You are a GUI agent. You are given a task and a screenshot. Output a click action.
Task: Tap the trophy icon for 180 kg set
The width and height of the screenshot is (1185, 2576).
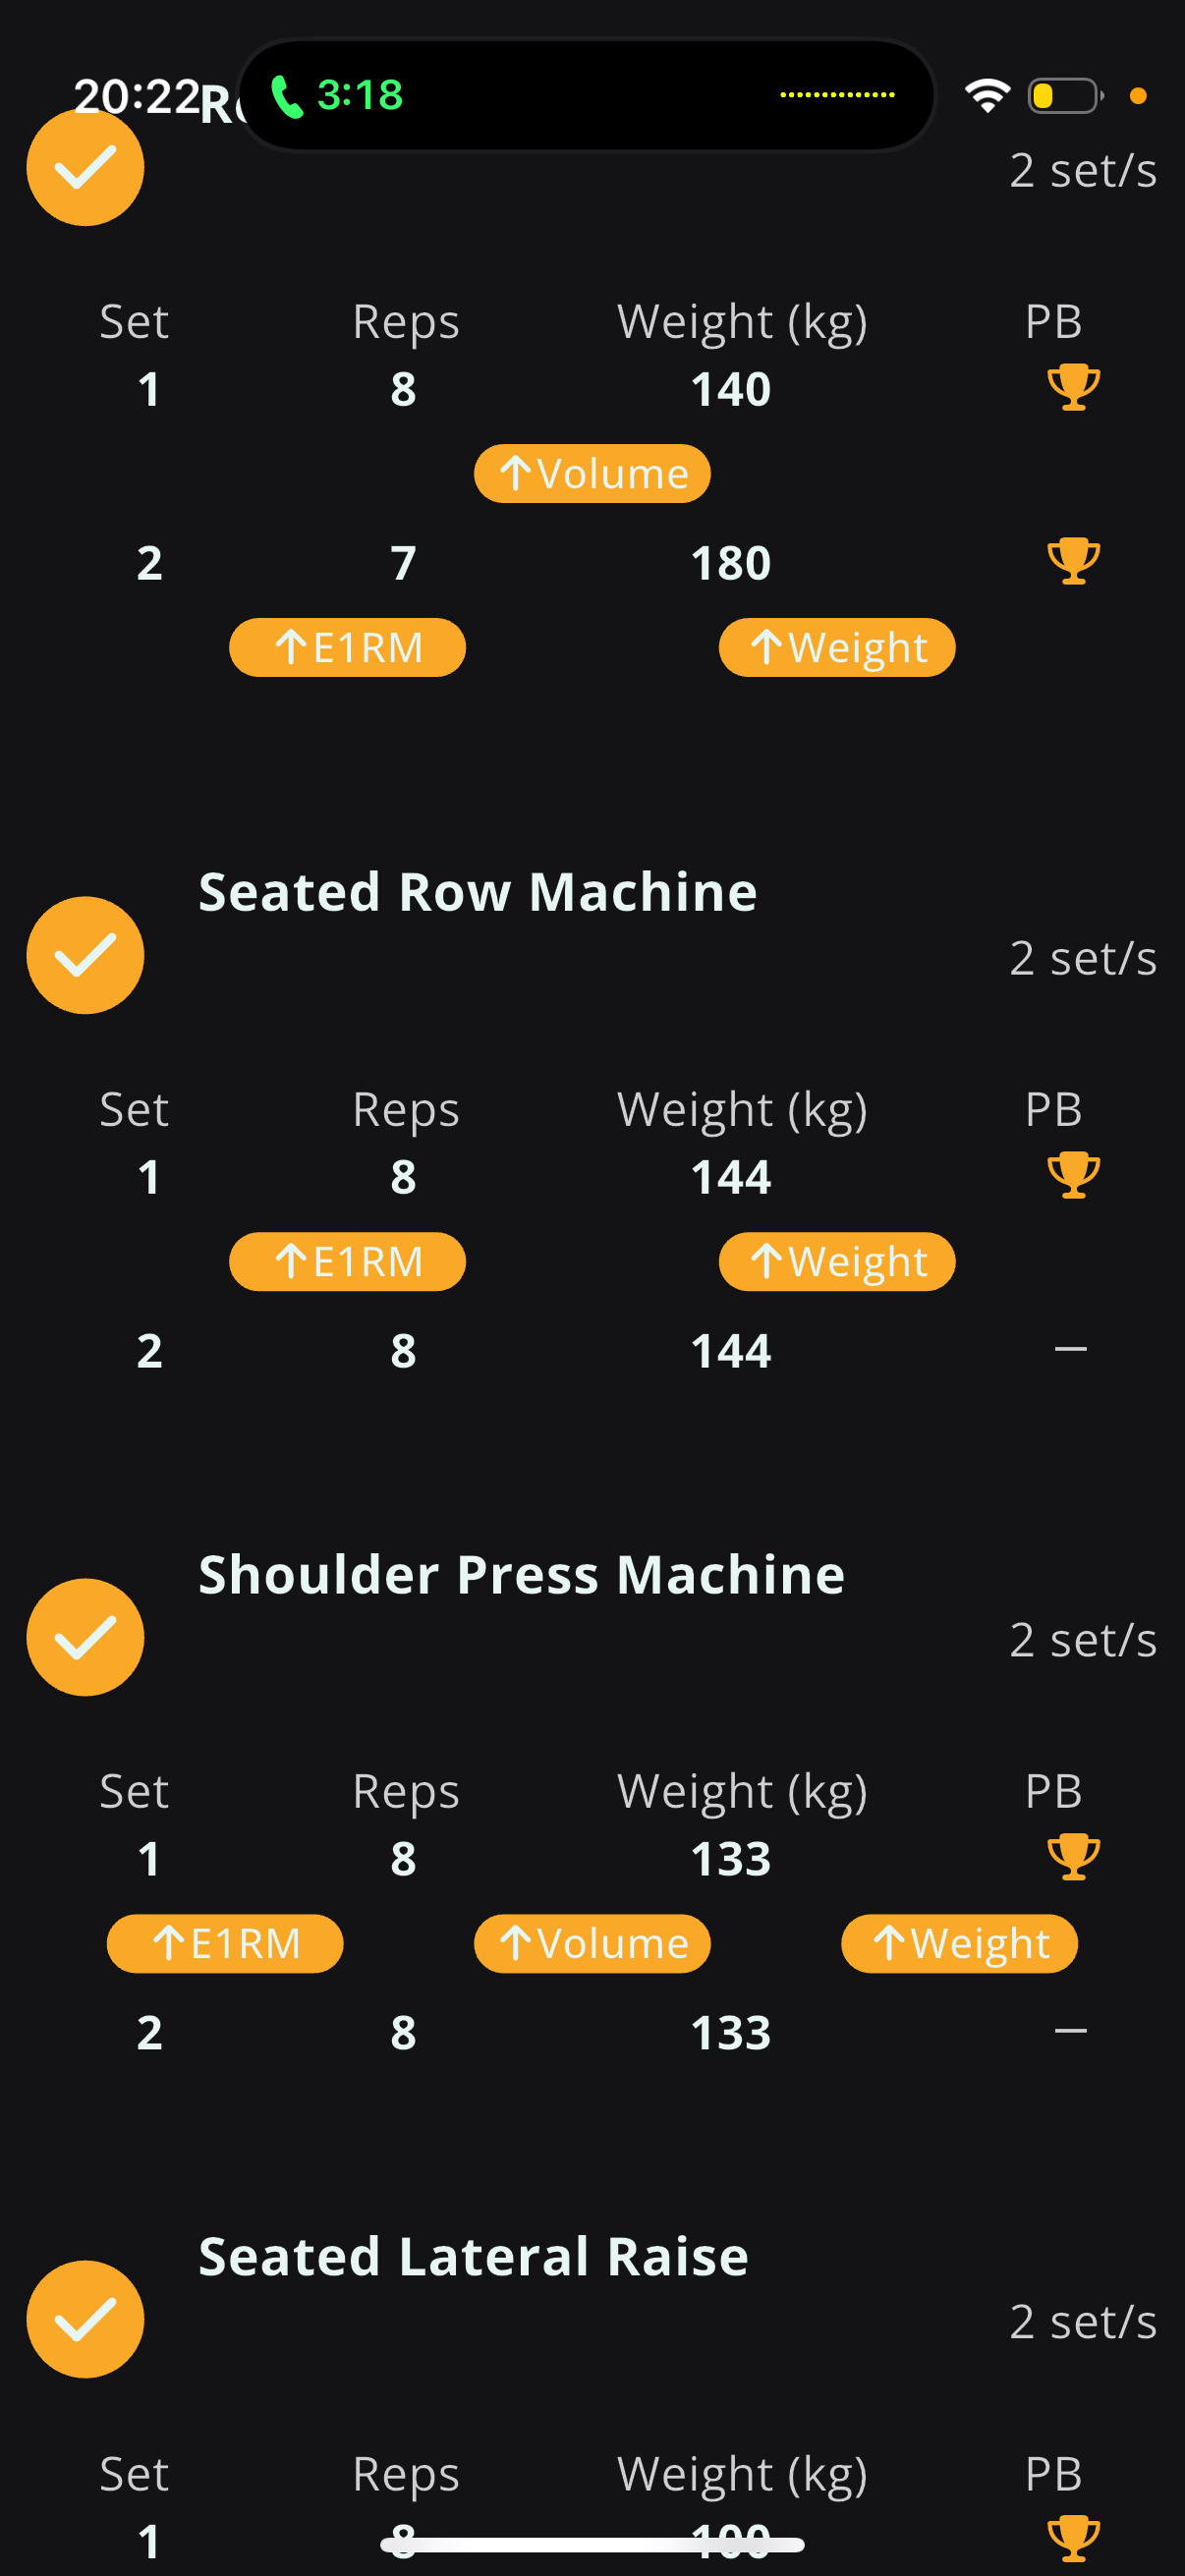(1073, 561)
